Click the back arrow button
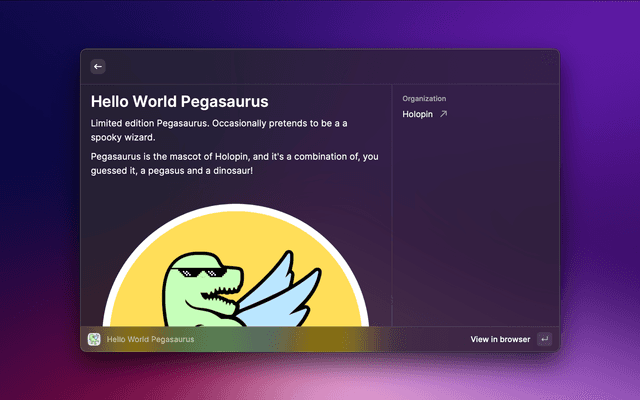Screen dimensions: 640x400 coord(98,66)
